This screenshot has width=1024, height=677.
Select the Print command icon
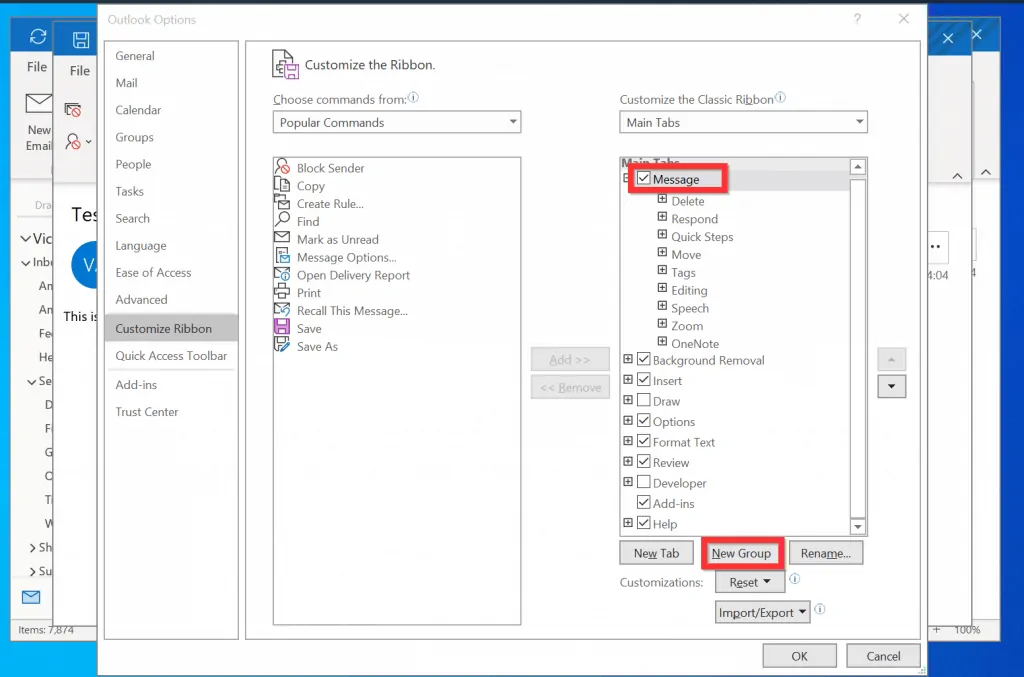coord(282,292)
